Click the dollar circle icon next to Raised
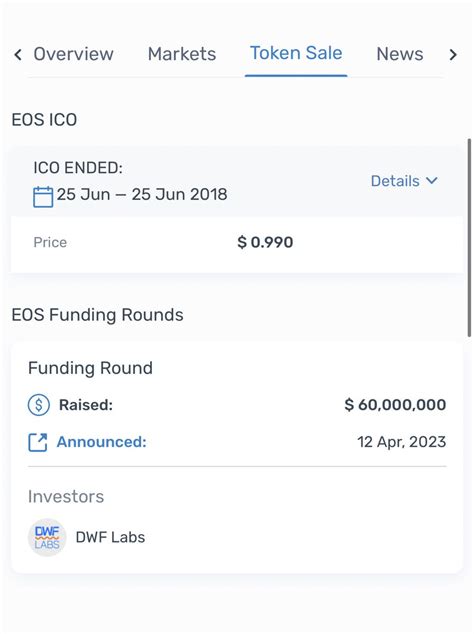 pyautogui.click(x=39, y=405)
